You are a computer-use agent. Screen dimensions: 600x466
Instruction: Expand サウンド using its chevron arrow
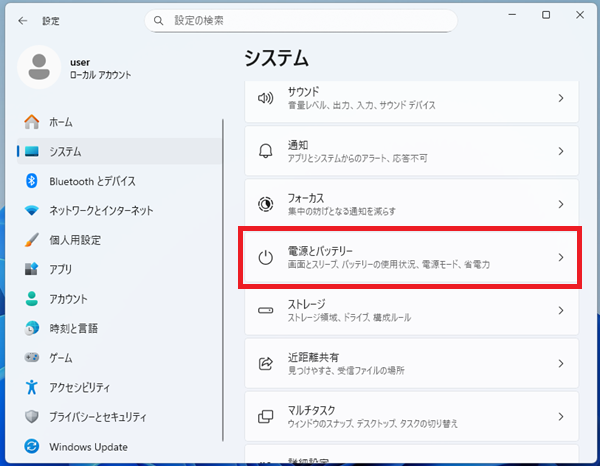tap(560, 98)
